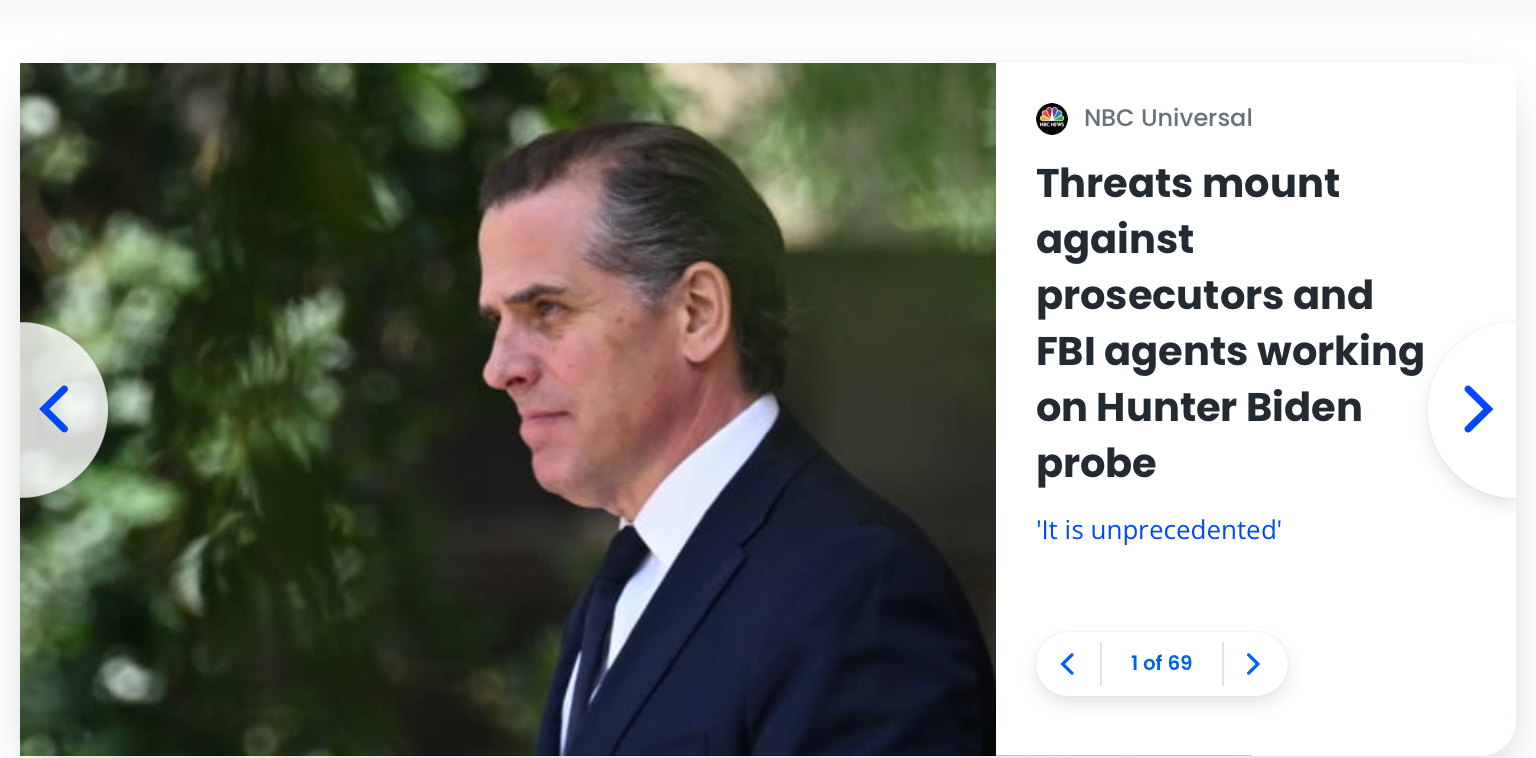Click "prosecutors and" in the headline

(x=1204, y=296)
